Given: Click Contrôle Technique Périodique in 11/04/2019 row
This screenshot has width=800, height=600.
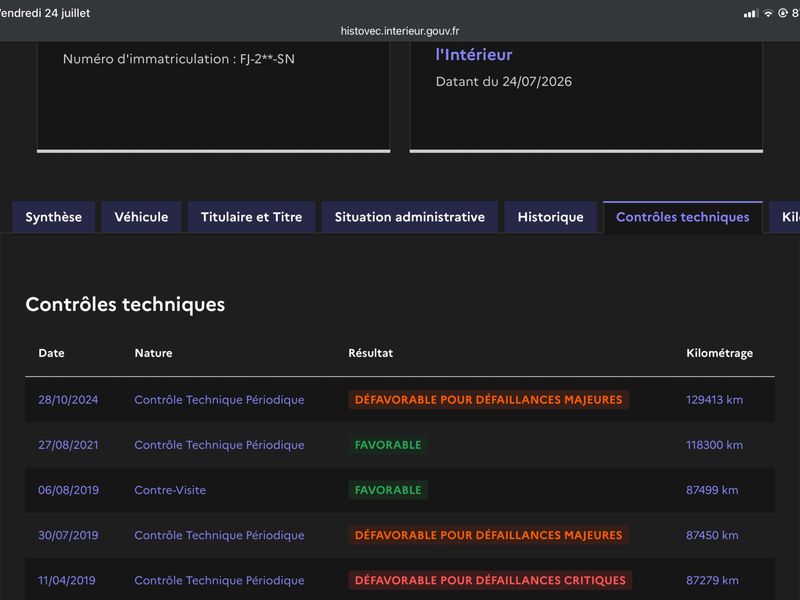Looking at the screenshot, I should pos(219,580).
